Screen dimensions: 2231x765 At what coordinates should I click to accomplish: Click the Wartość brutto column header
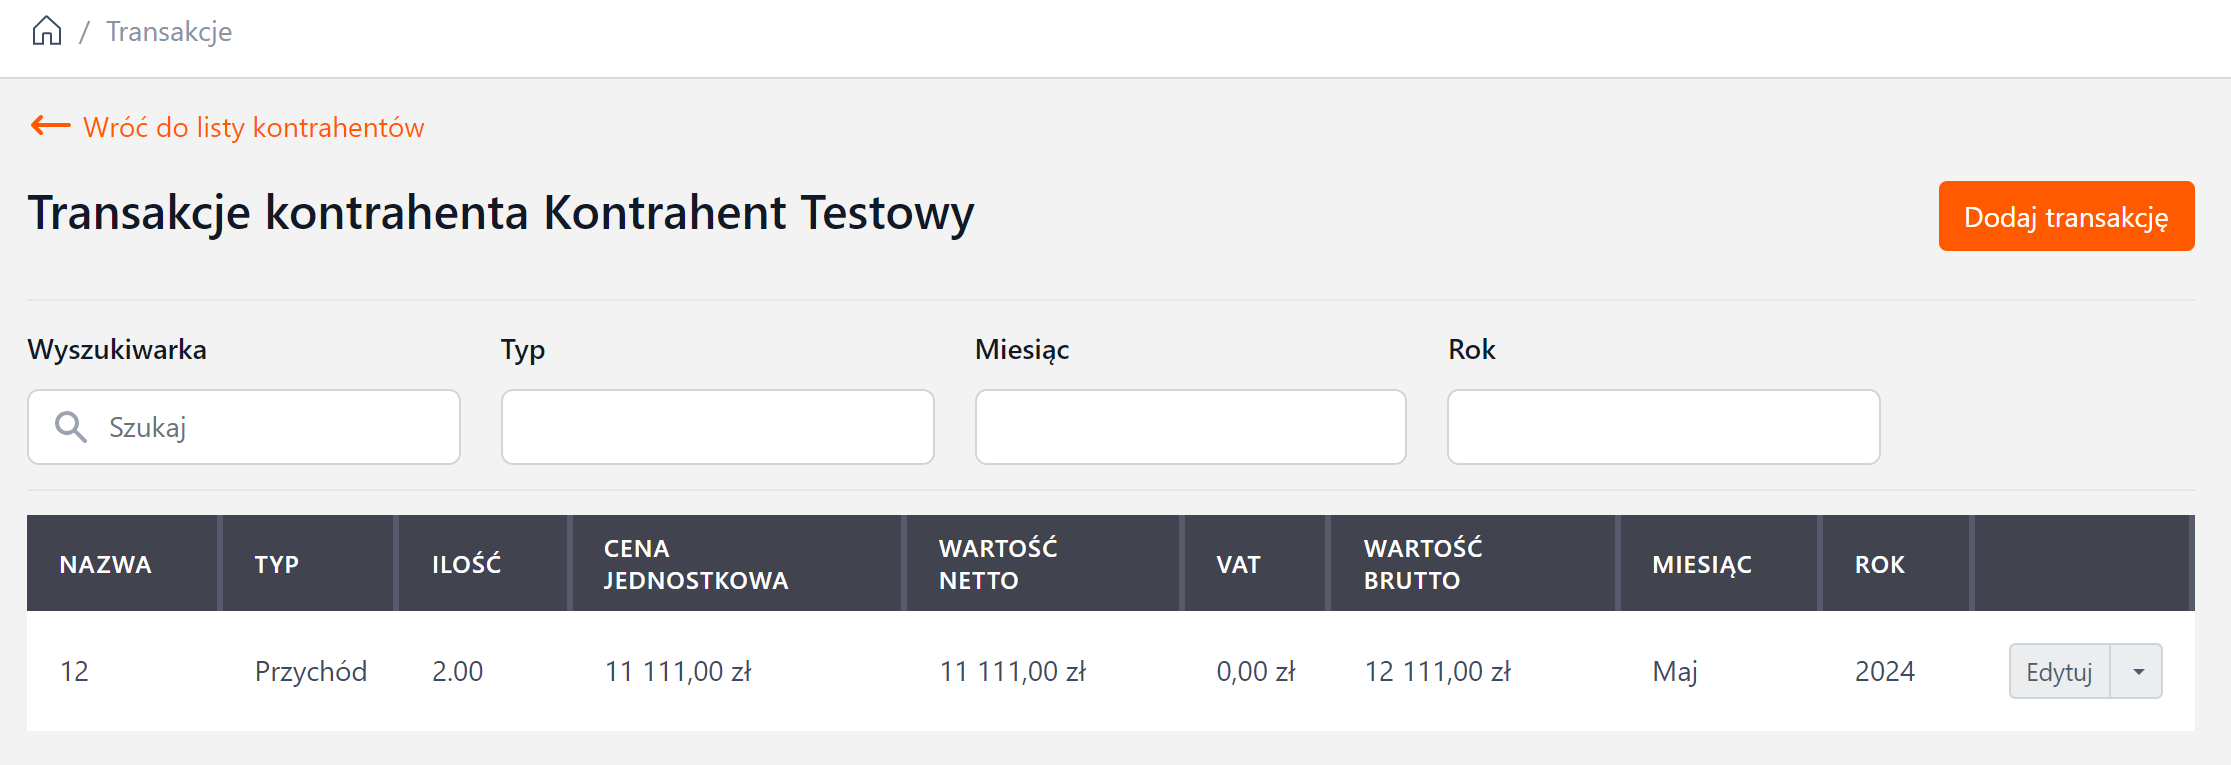[x=1423, y=564]
